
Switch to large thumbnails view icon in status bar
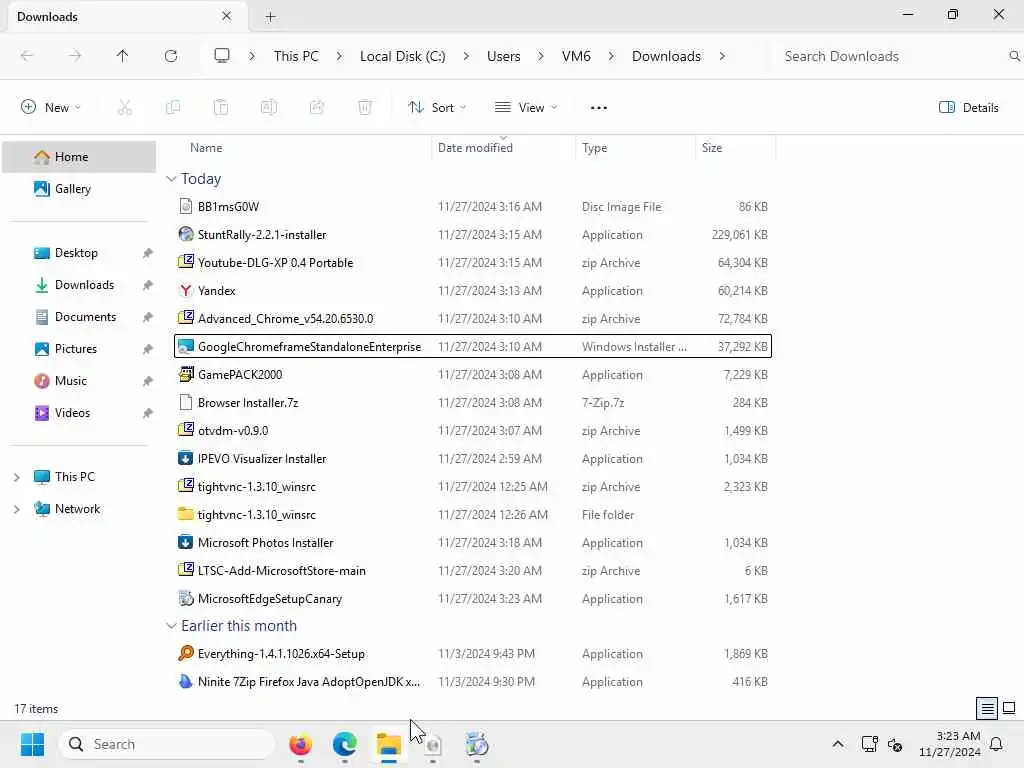1009,708
